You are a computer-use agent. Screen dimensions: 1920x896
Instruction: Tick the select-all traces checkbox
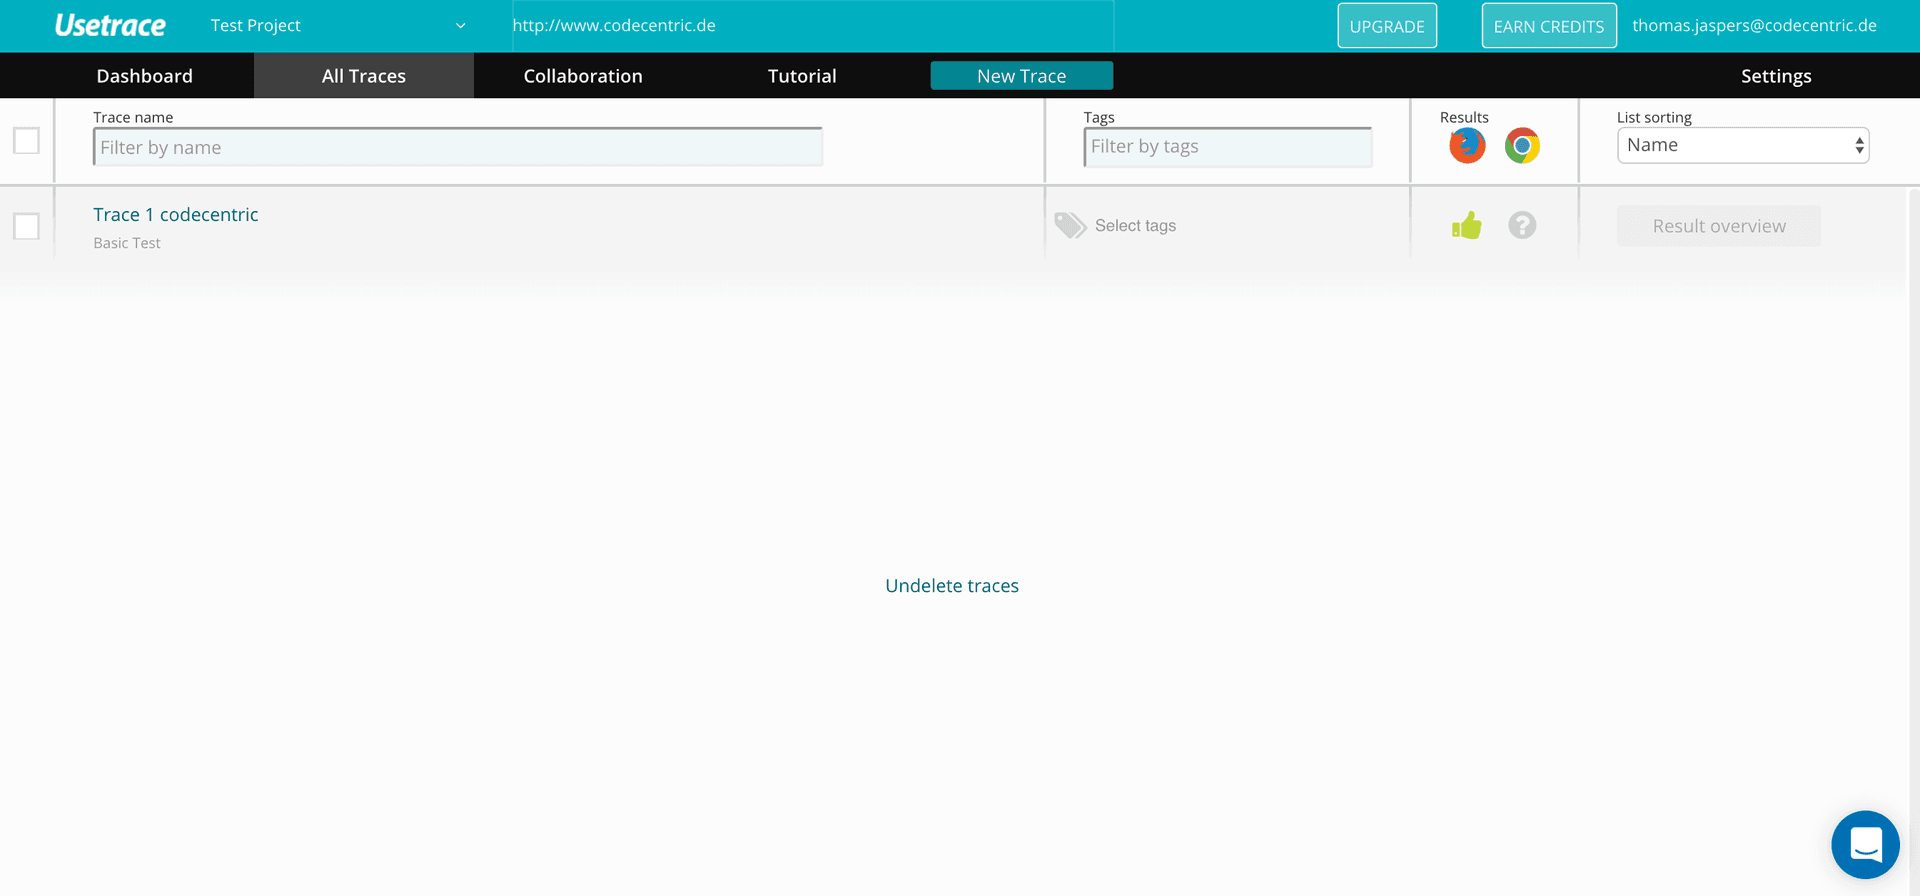27,141
